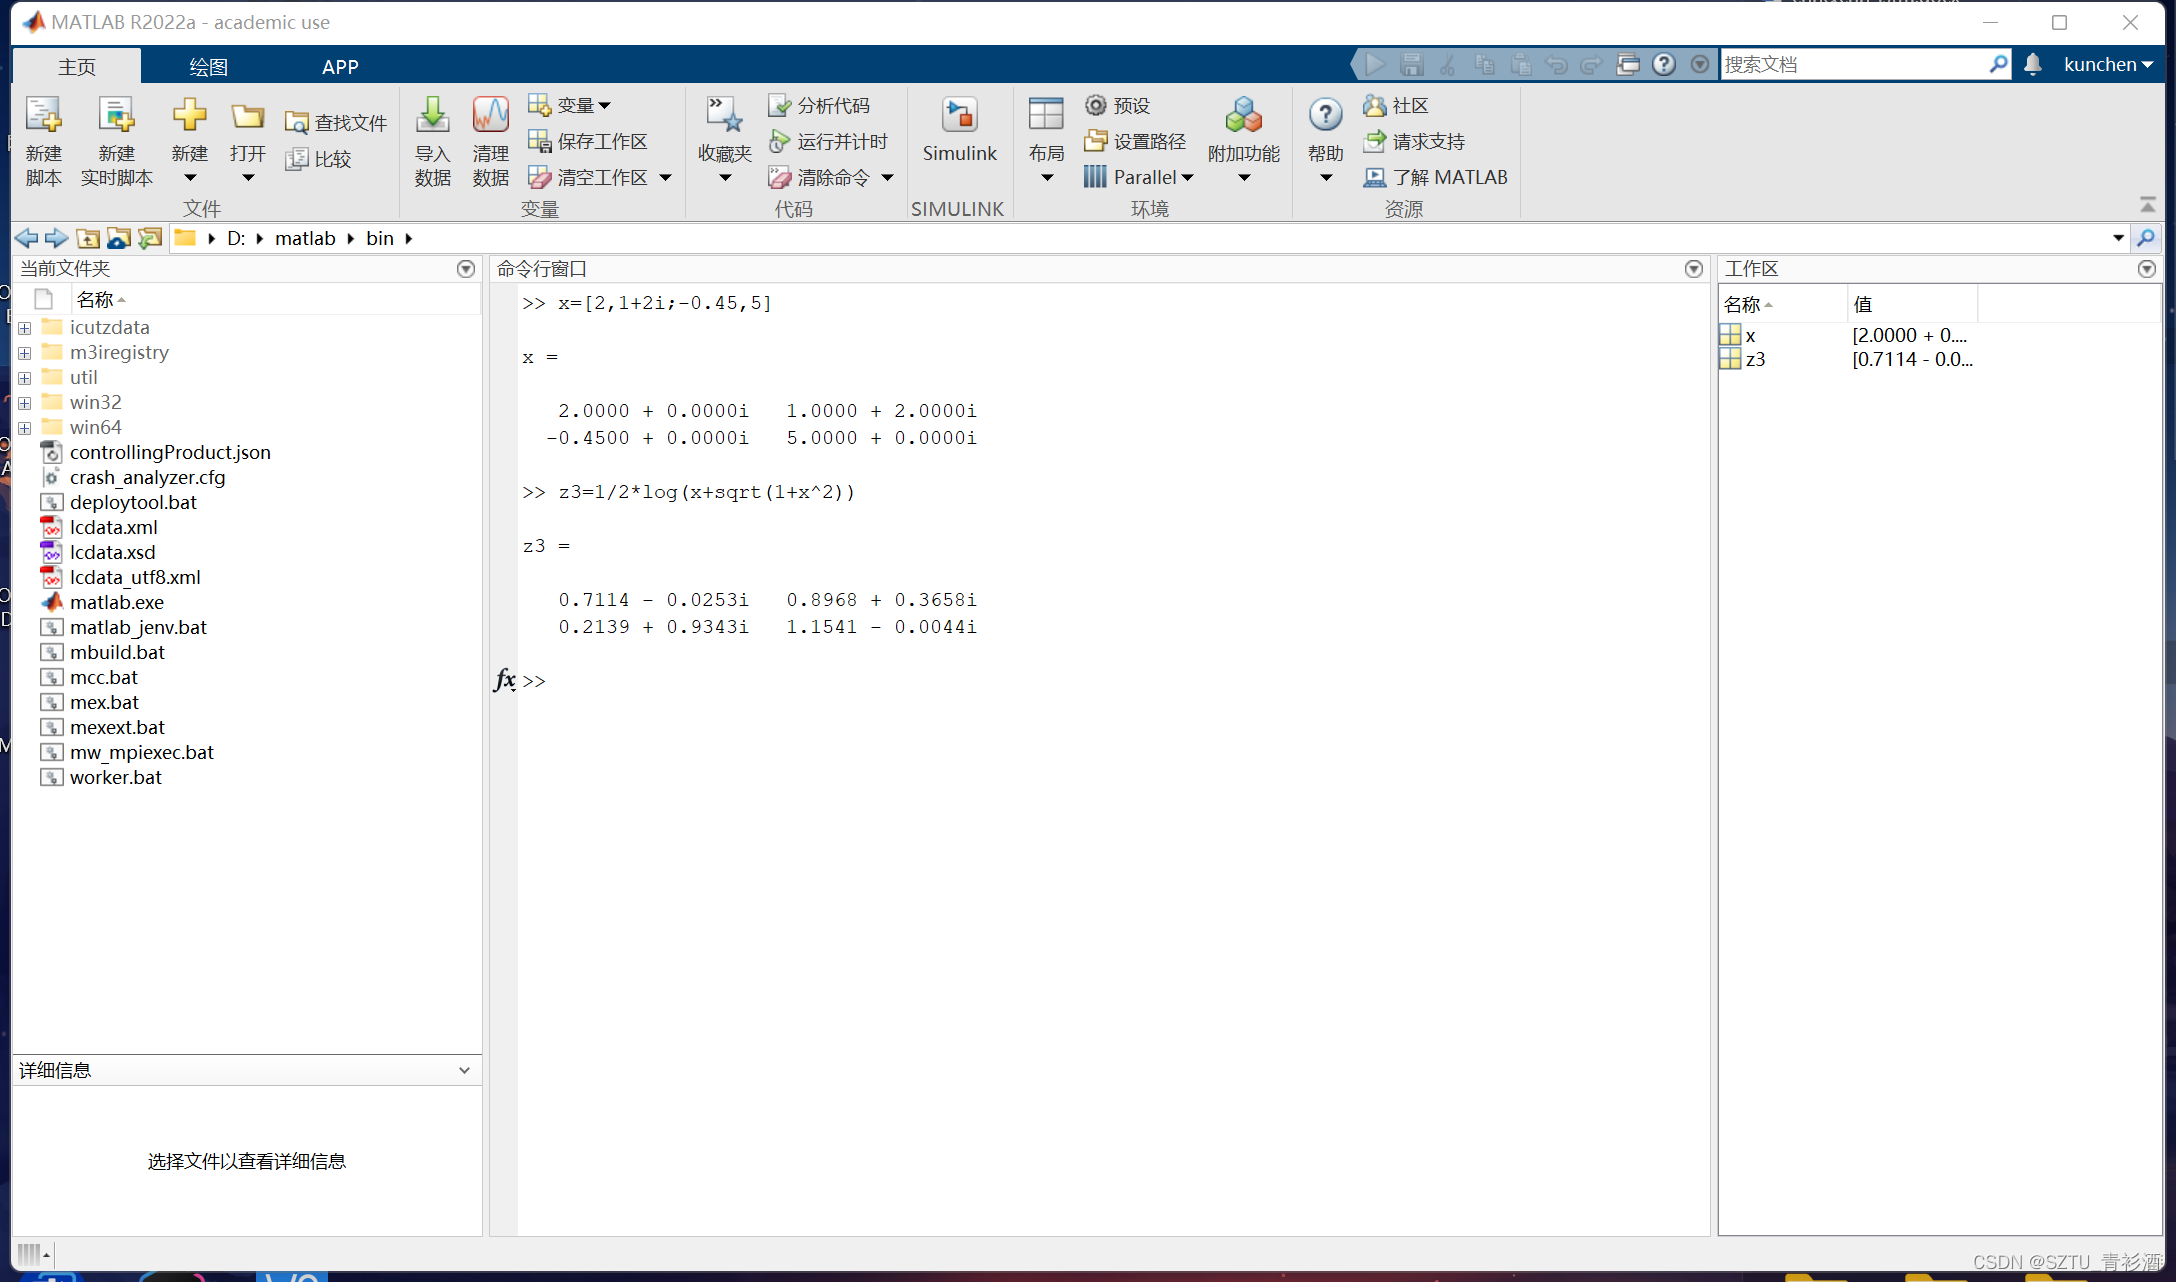Expand the win64 folder tree node
The width and height of the screenshot is (2176, 1282).
[25, 428]
